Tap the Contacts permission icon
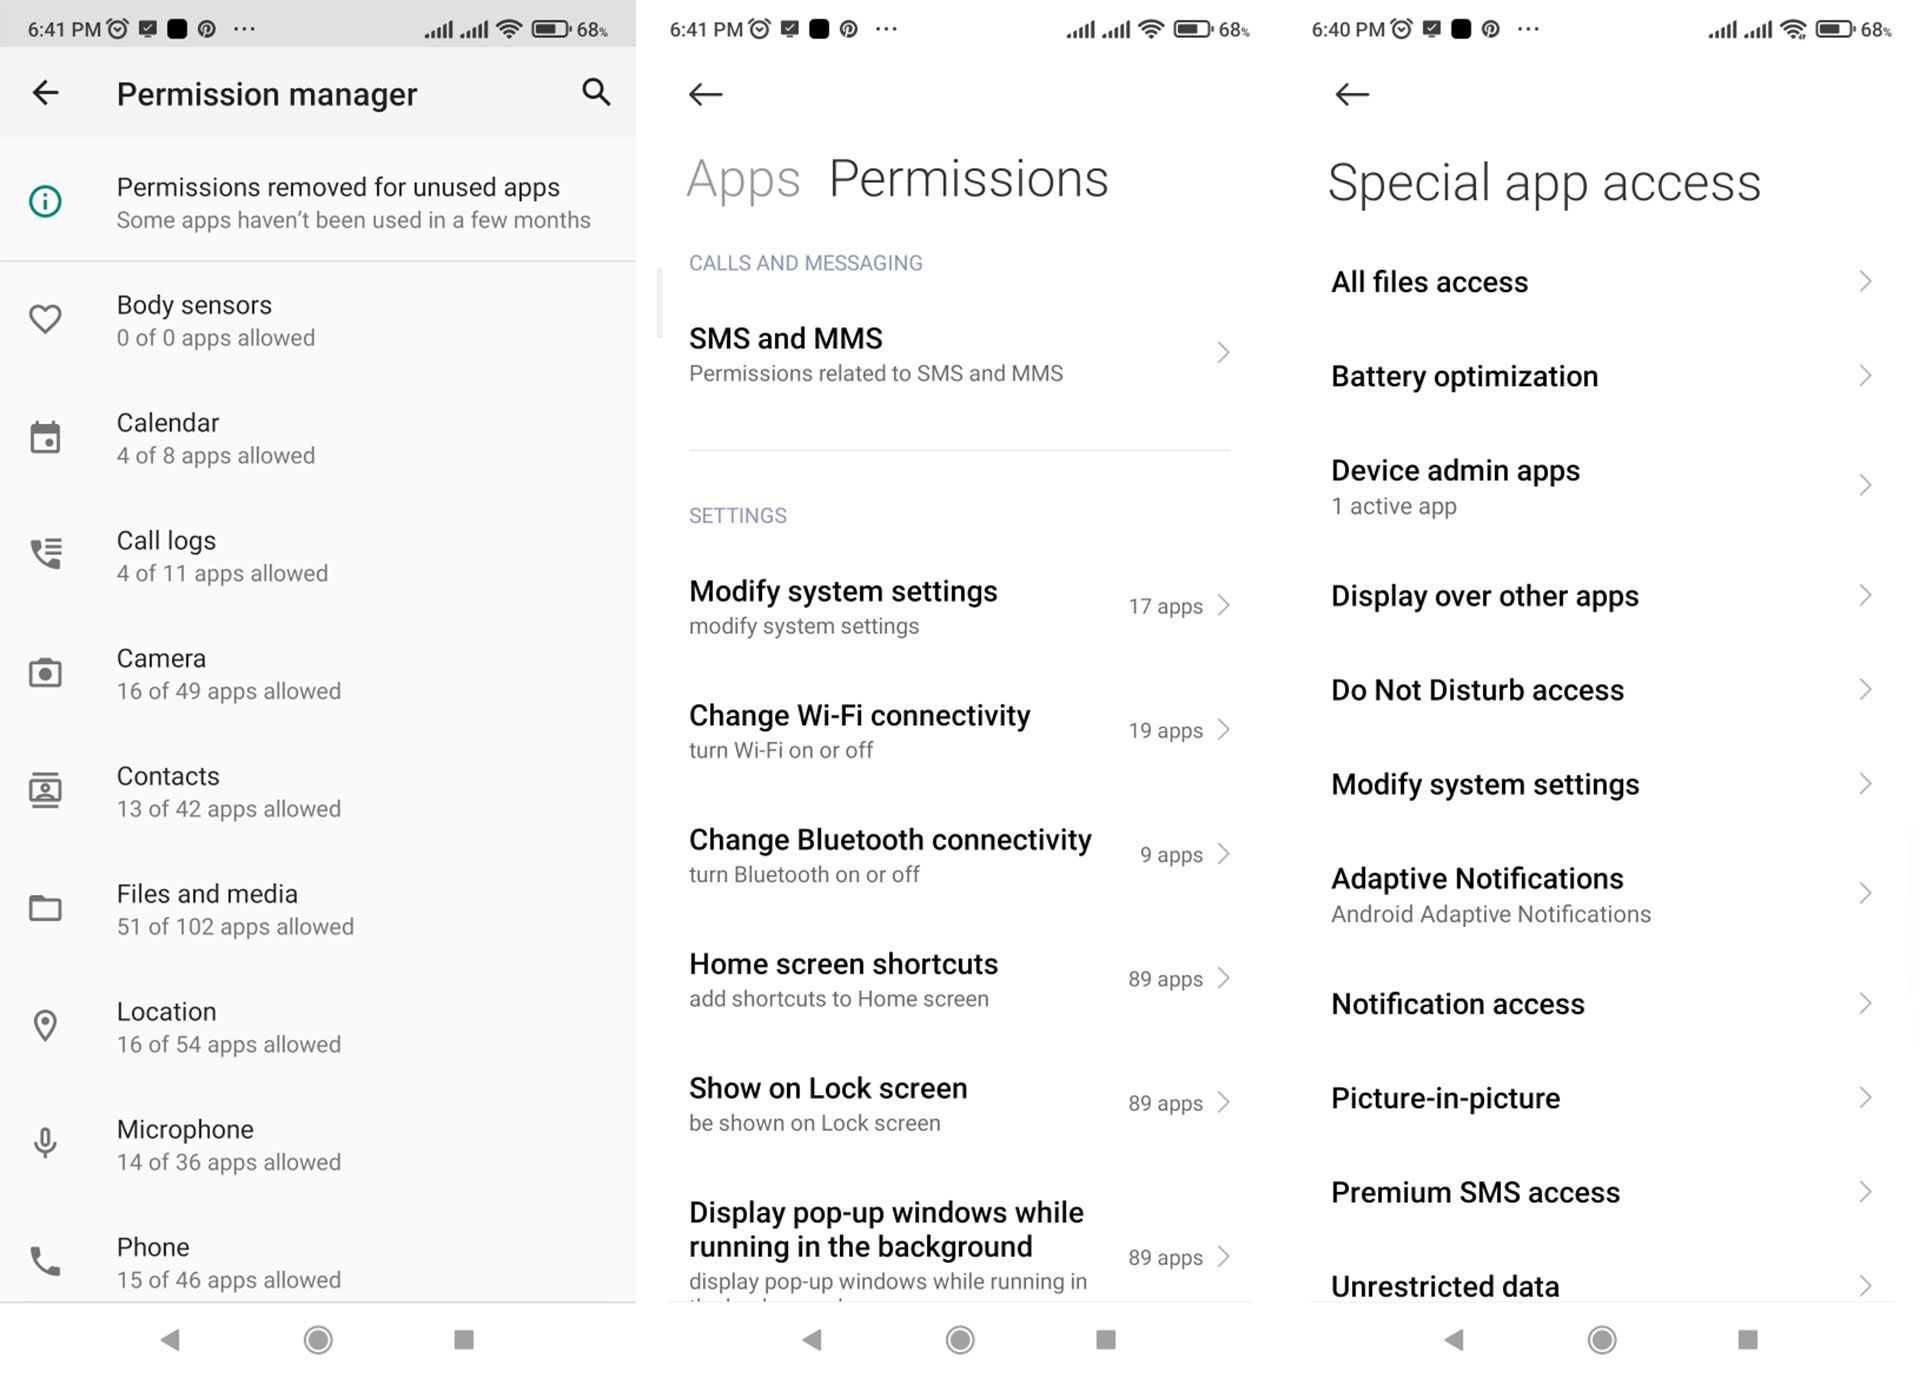The width and height of the screenshot is (1920, 1378). click(45, 792)
